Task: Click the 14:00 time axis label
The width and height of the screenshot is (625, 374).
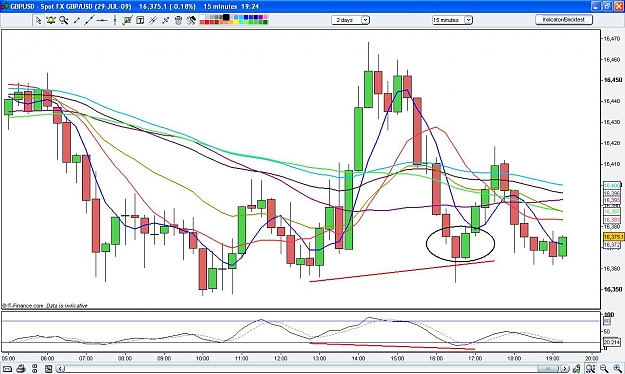Action: tap(358, 358)
